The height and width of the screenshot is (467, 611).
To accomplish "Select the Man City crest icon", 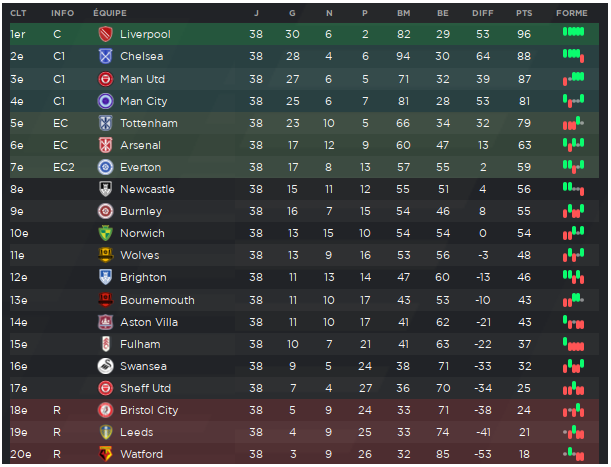I will (x=105, y=101).
